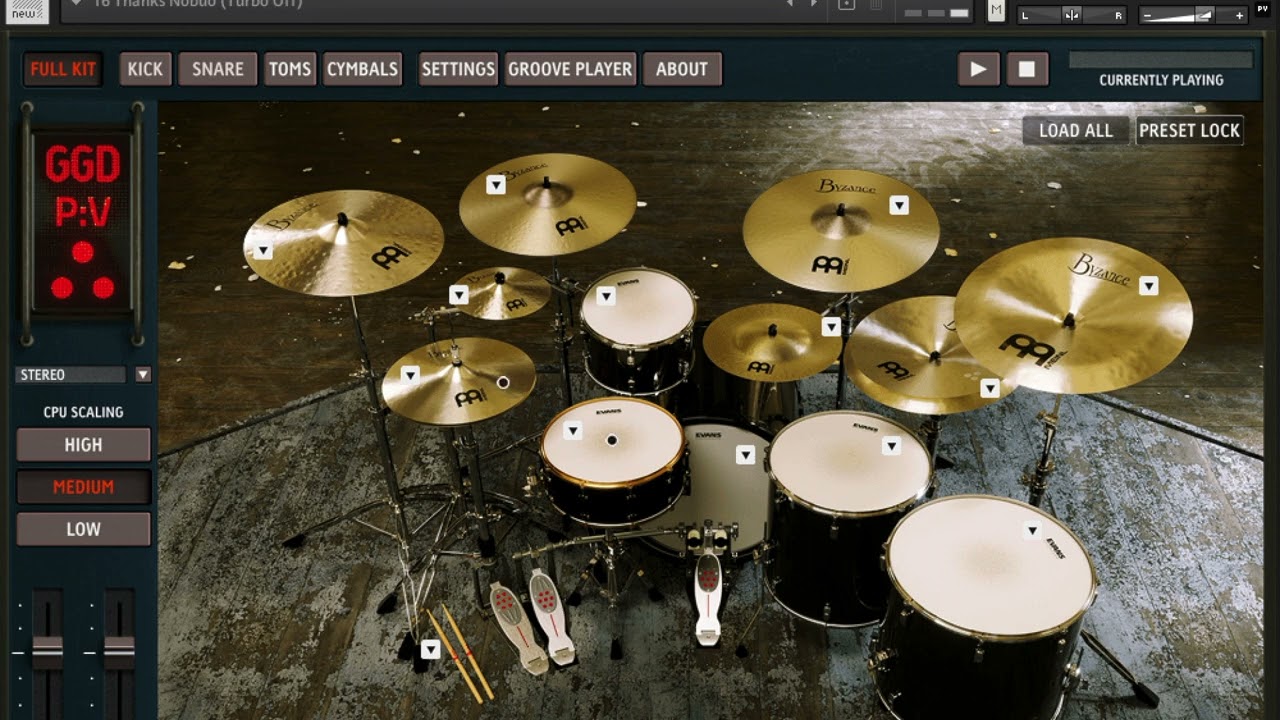Open the dropdown on the cymbal right of the rack tom
The image size is (1280, 720).
tap(899, 205)
